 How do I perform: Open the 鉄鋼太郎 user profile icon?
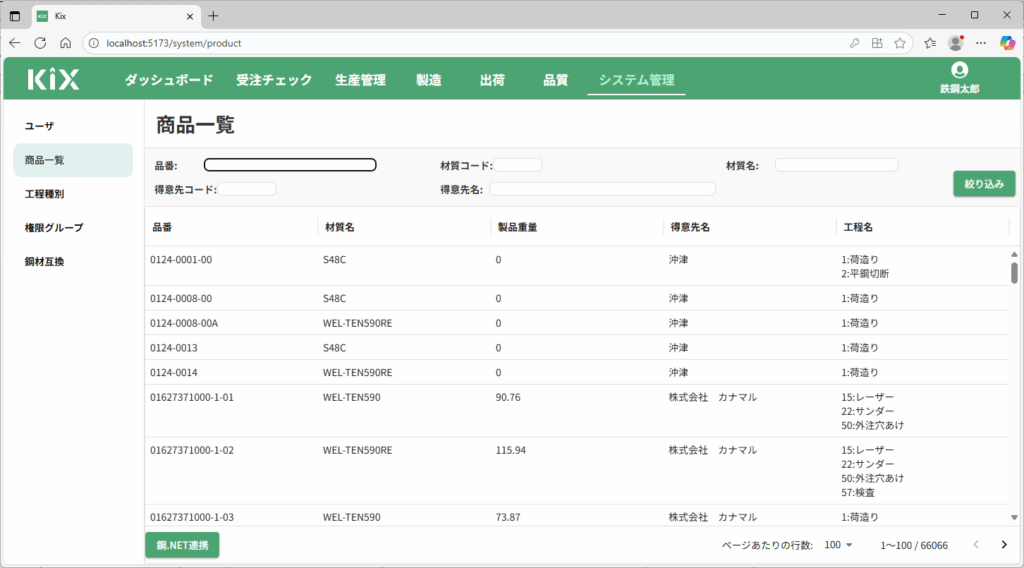[x=959, y=70]
